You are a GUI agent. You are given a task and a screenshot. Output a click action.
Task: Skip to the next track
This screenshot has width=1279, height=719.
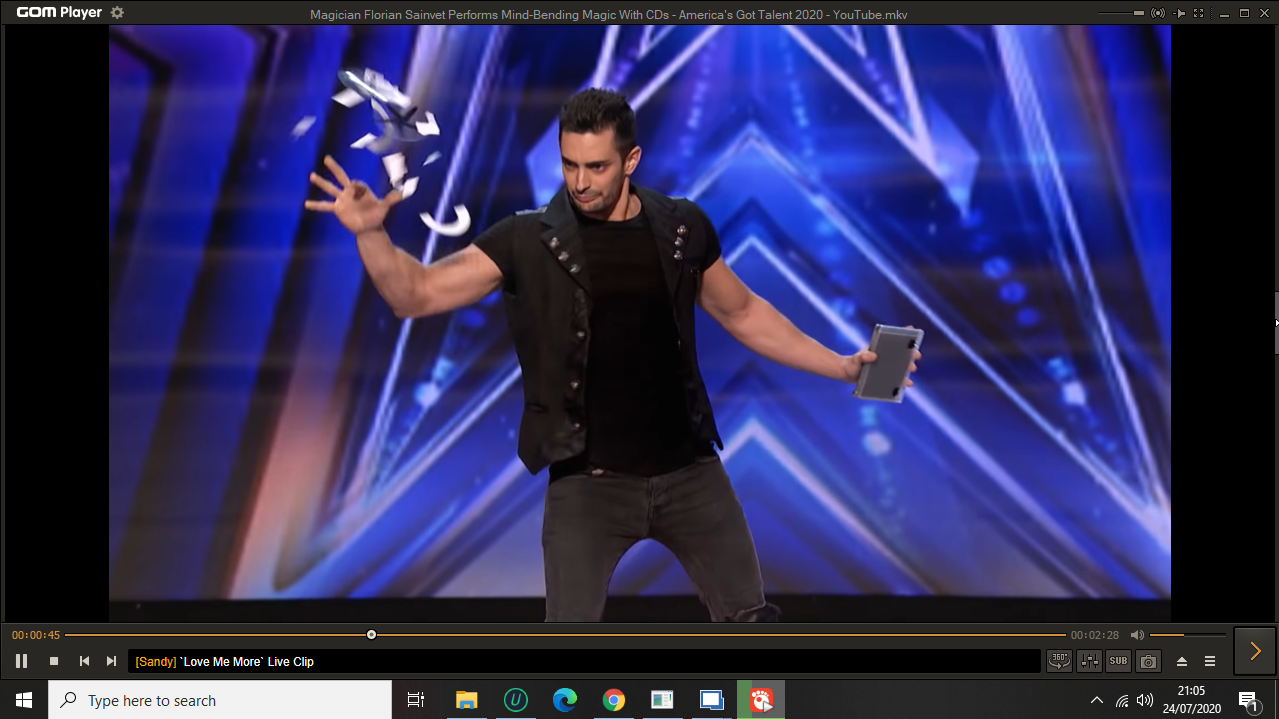click(x=111, y=661)
